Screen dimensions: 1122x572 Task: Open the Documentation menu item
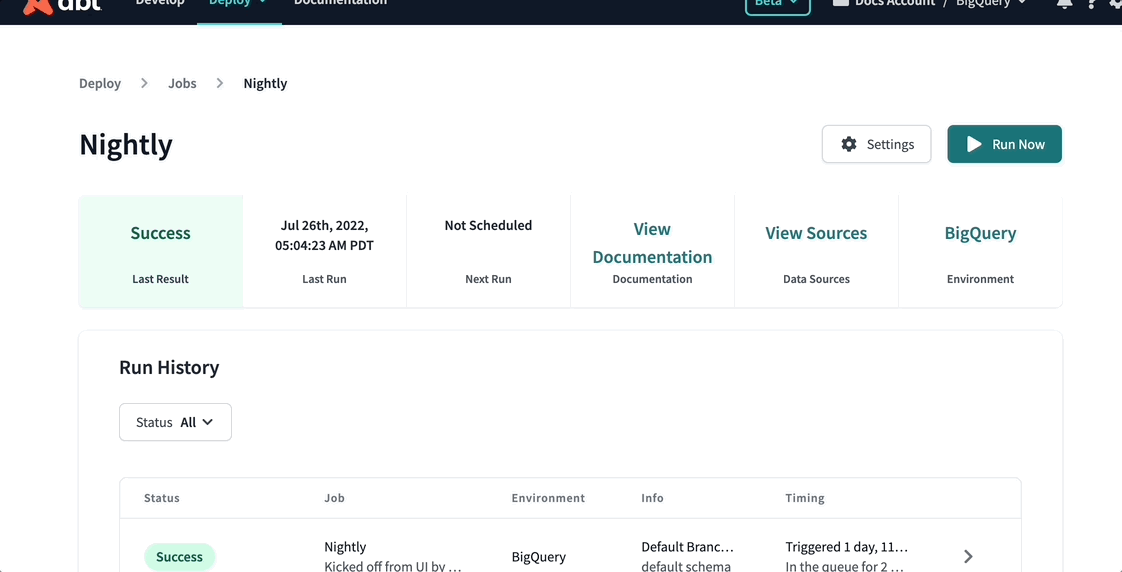[x=341, y=4]
